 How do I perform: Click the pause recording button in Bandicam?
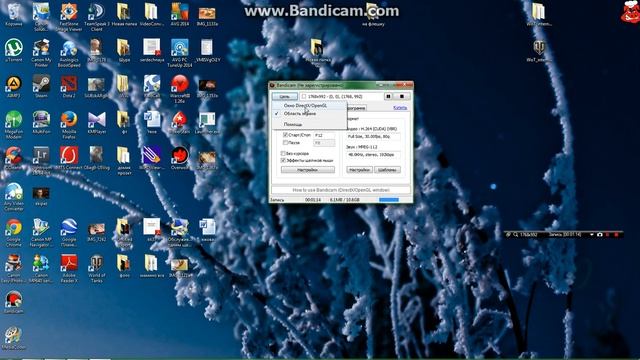click(388, 96)
